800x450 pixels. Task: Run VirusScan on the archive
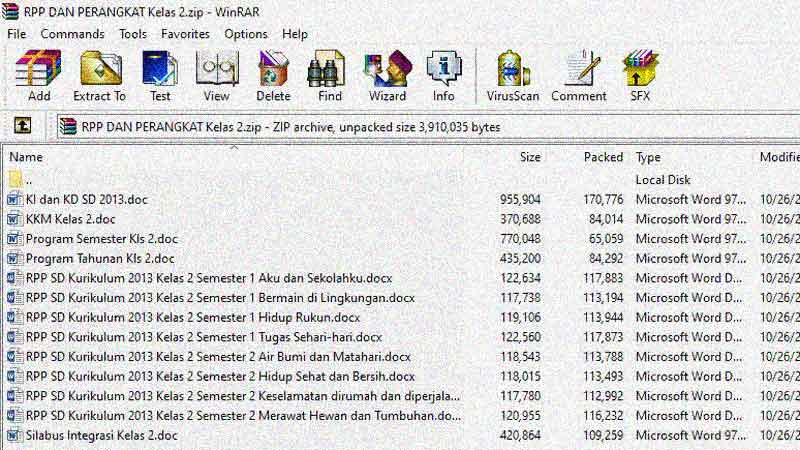(x=513, y=68)
